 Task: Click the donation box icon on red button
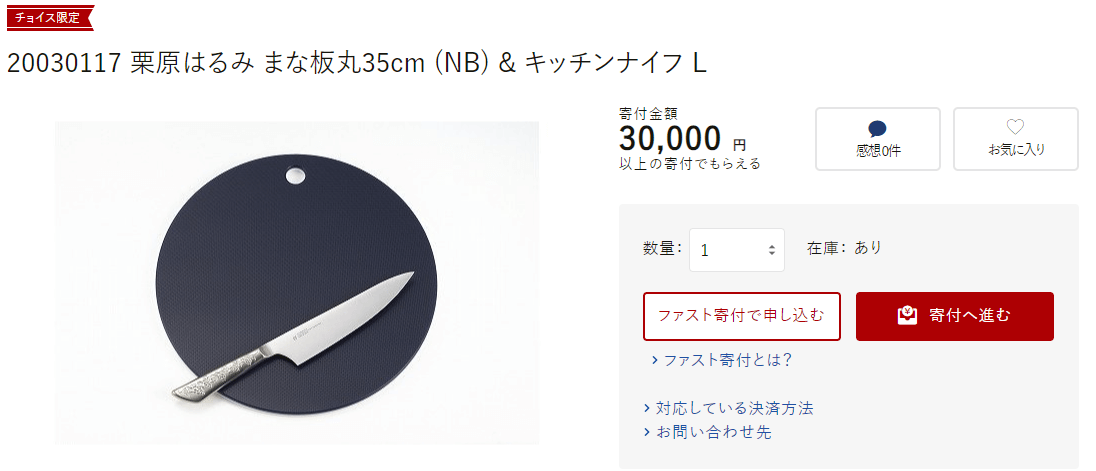point(907,316)
